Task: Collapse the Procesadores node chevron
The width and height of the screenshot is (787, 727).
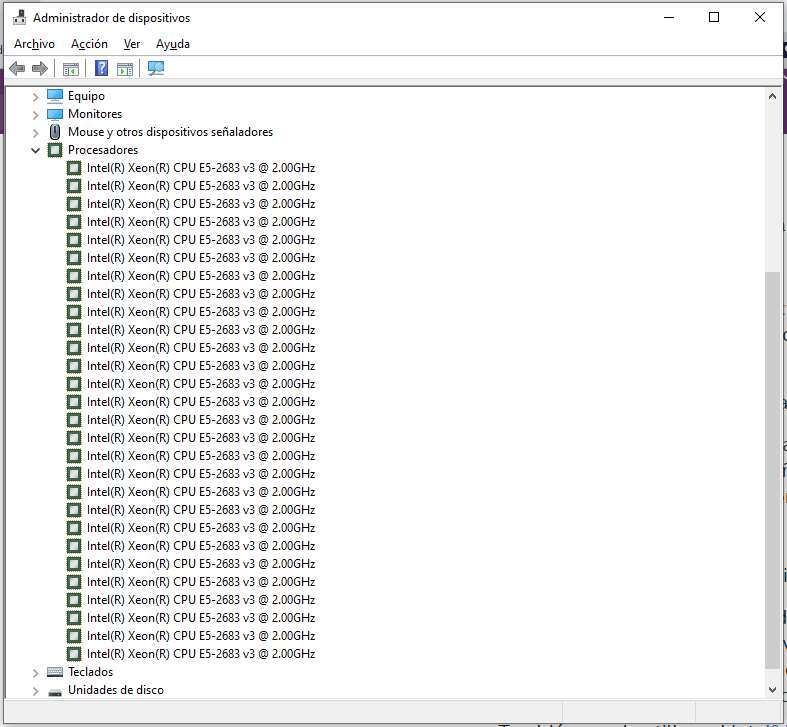Action: click(35, 150)
